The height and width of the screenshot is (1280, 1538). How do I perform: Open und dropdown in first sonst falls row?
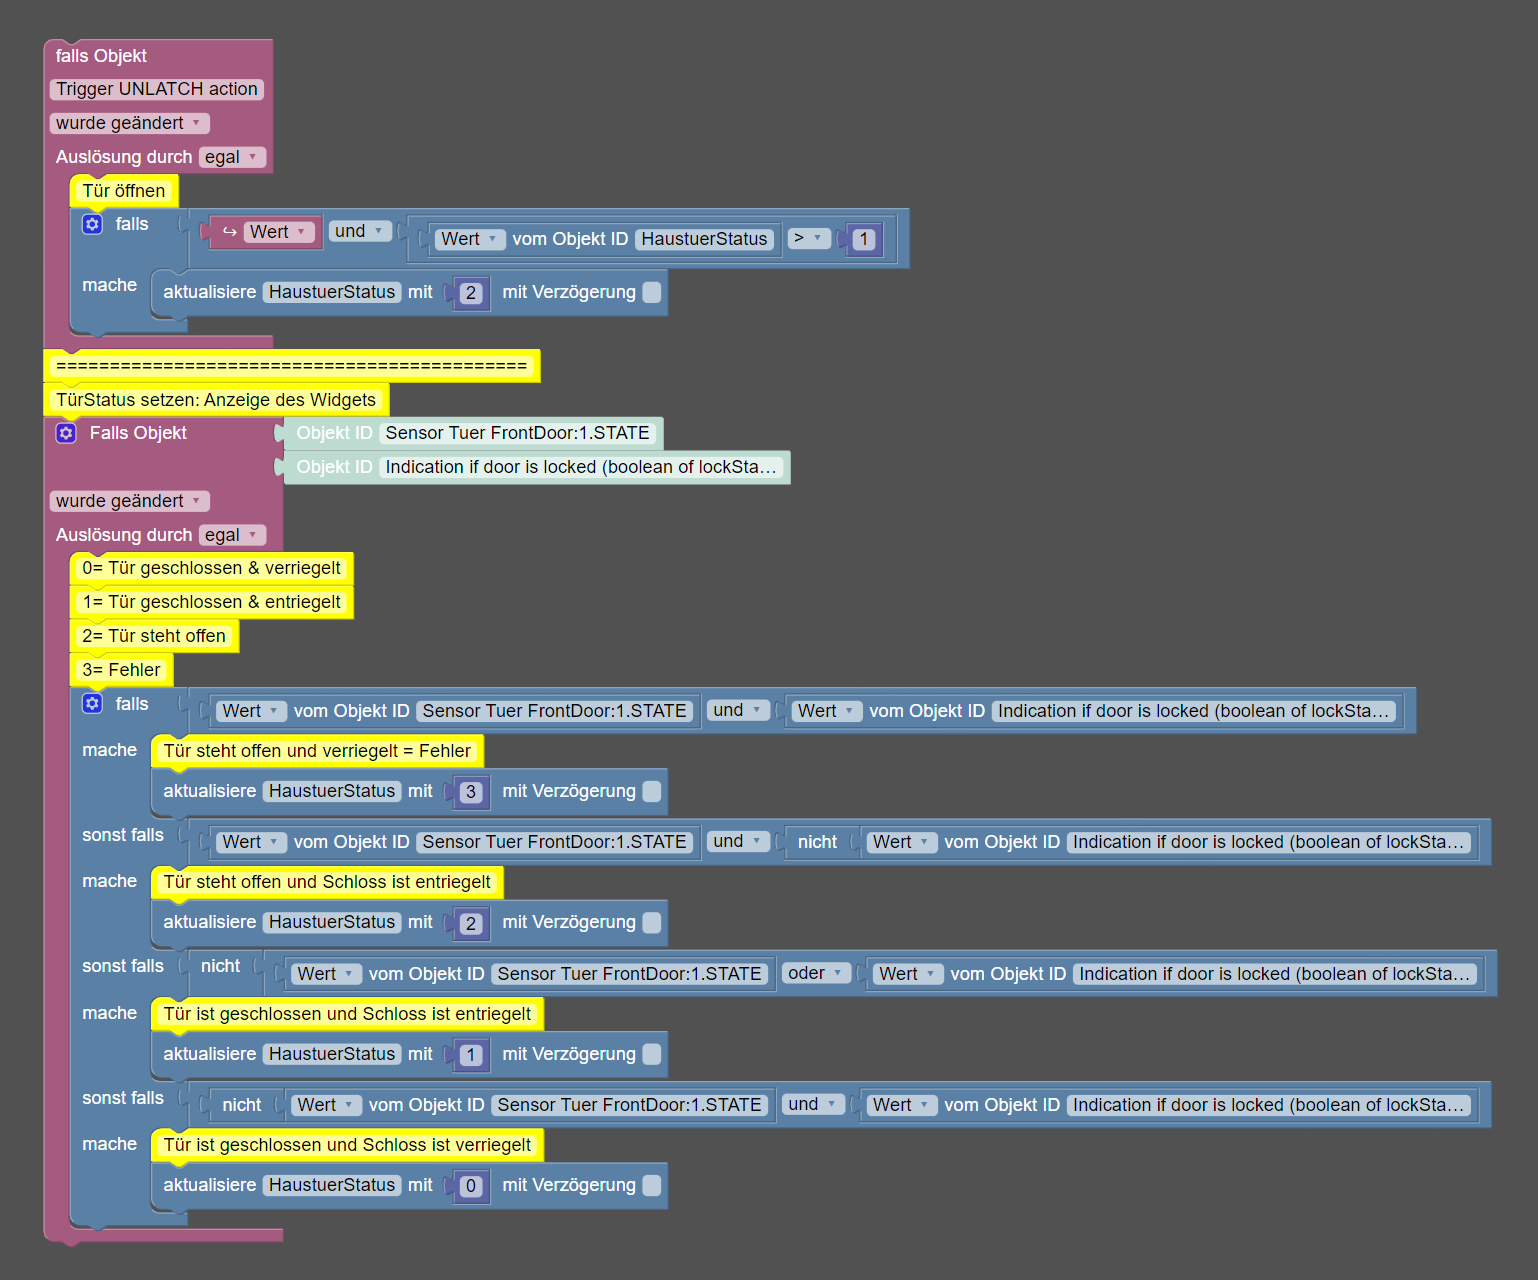[x=738, y=841]
